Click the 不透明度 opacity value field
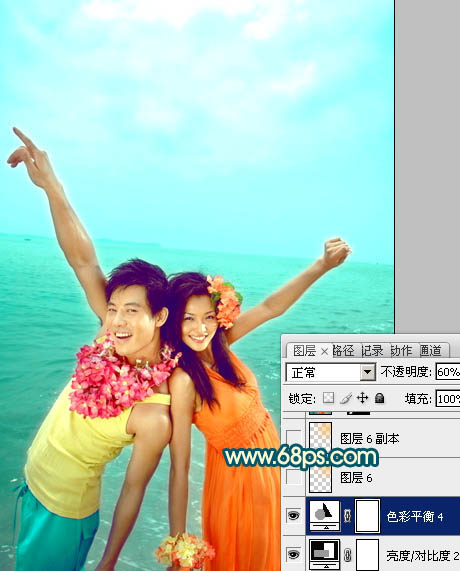Image resolution: width=460 pixels, height=571 pixels. (x=448, y=372)
